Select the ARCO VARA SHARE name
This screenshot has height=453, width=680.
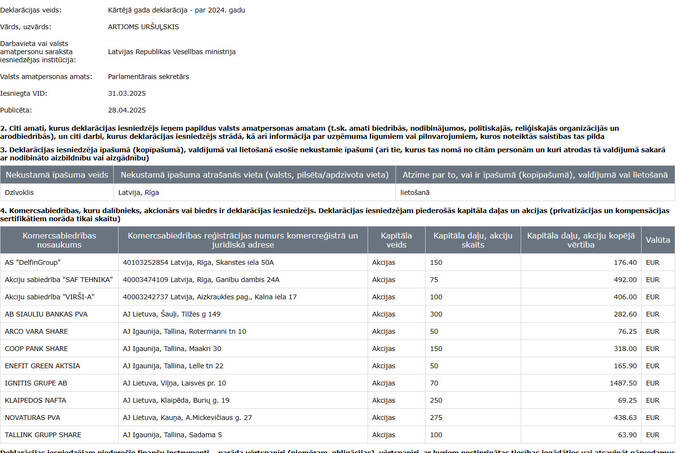[36, 331]
